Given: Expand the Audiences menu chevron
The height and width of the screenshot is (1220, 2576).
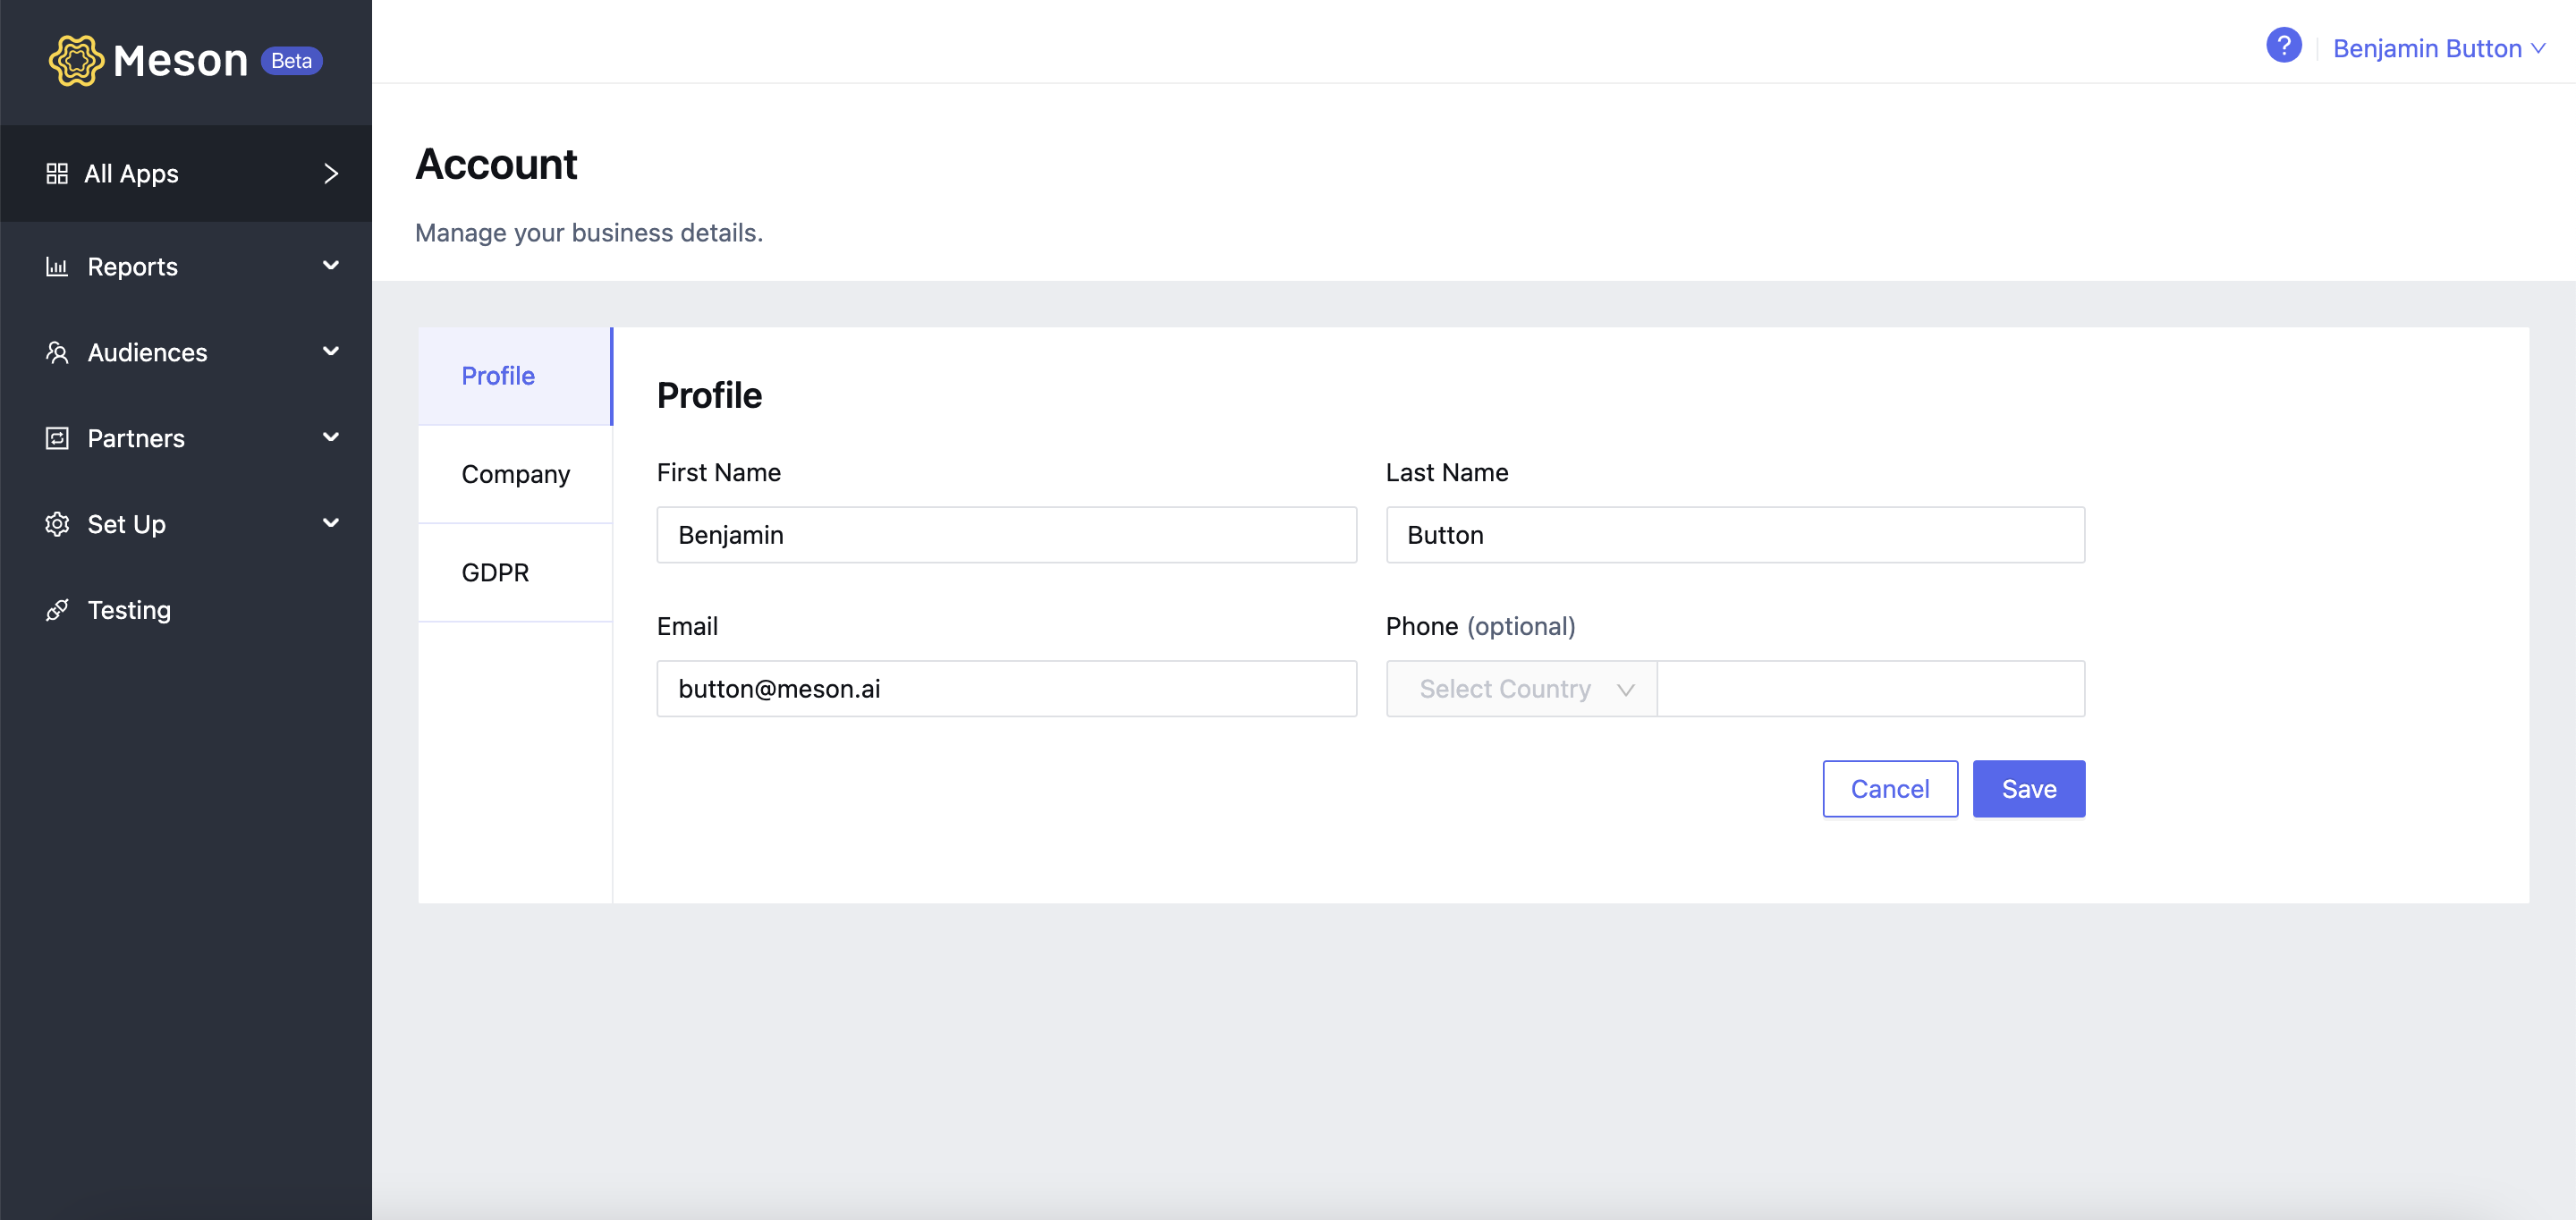Looking at the screenshot, I should [331, 352].
